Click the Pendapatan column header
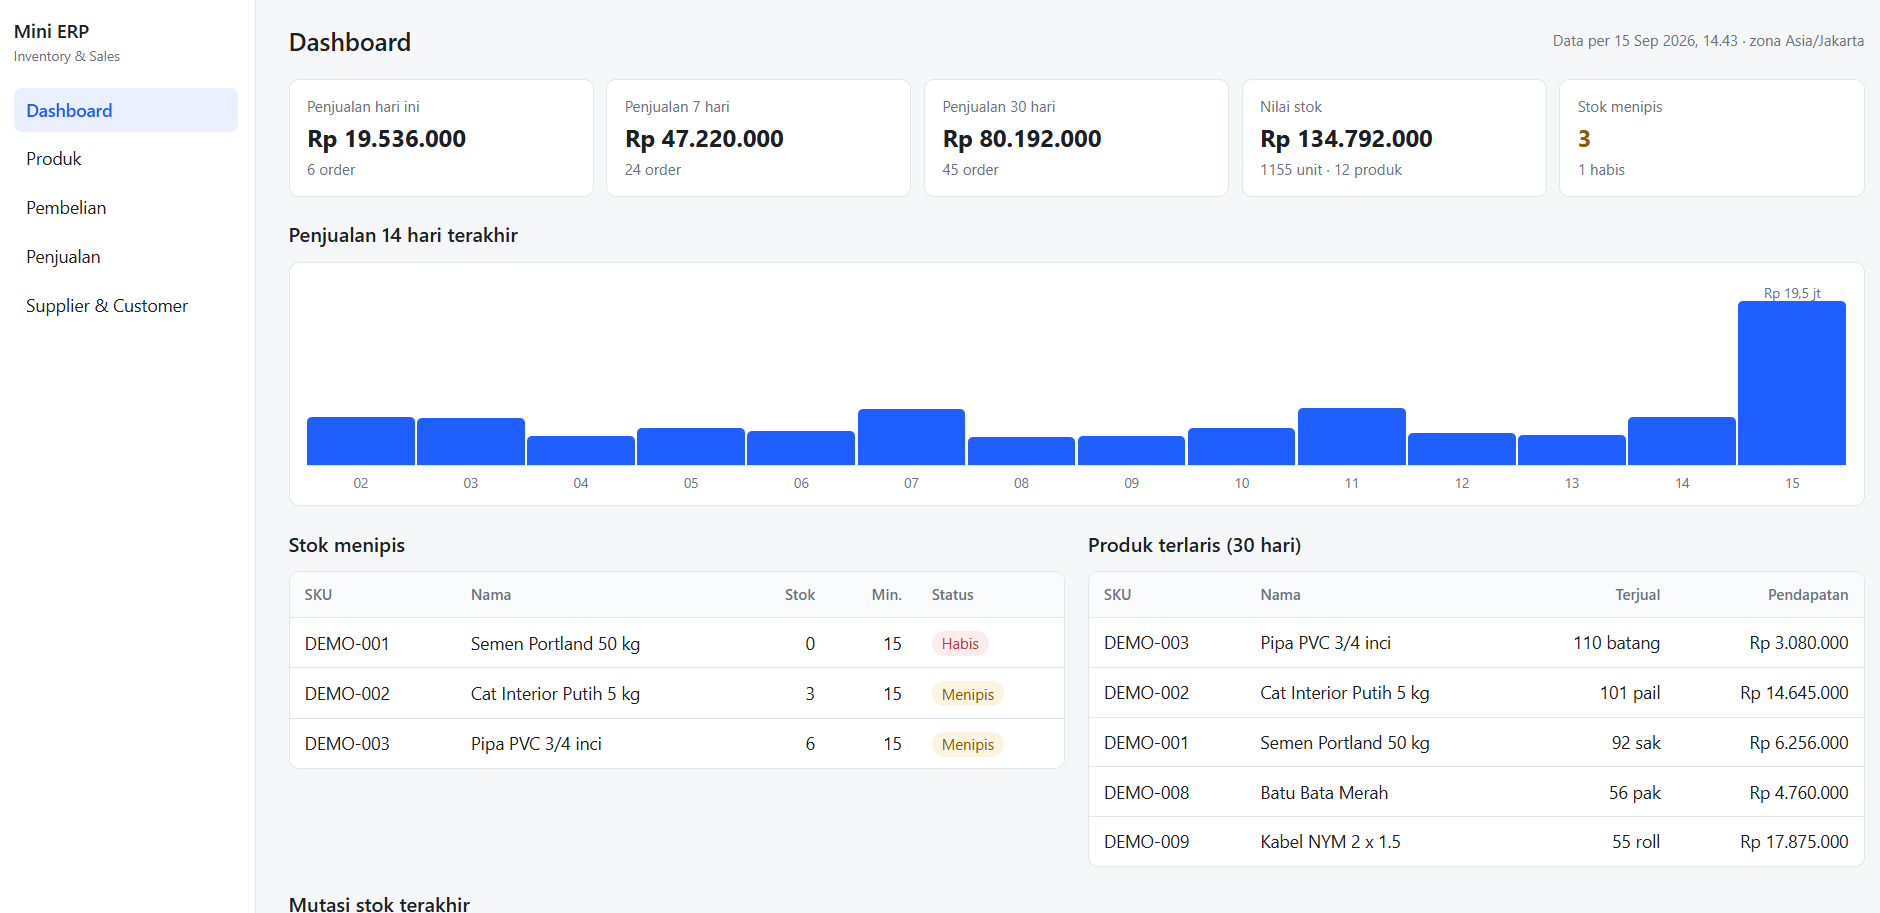Screen dimensions: 1880x913 click(x=1808, y=595)
